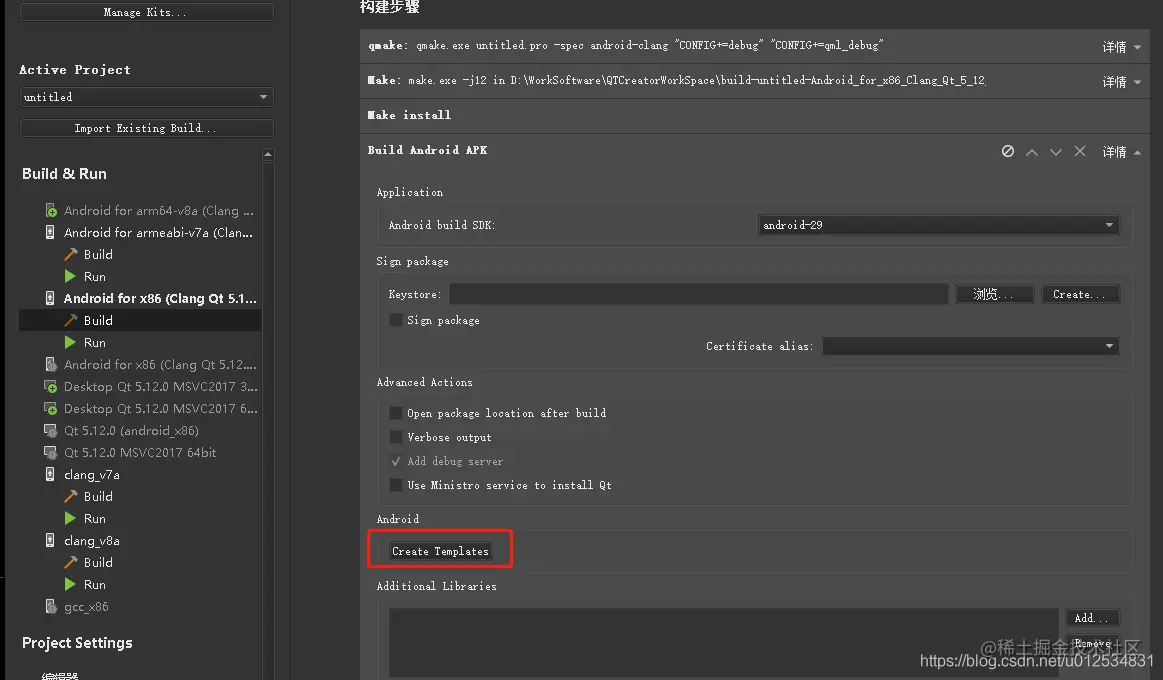Open Run settings under Android for x86
Image resolution: width=1163 pixels, height=680 pixels.
(x=94, y=343)
